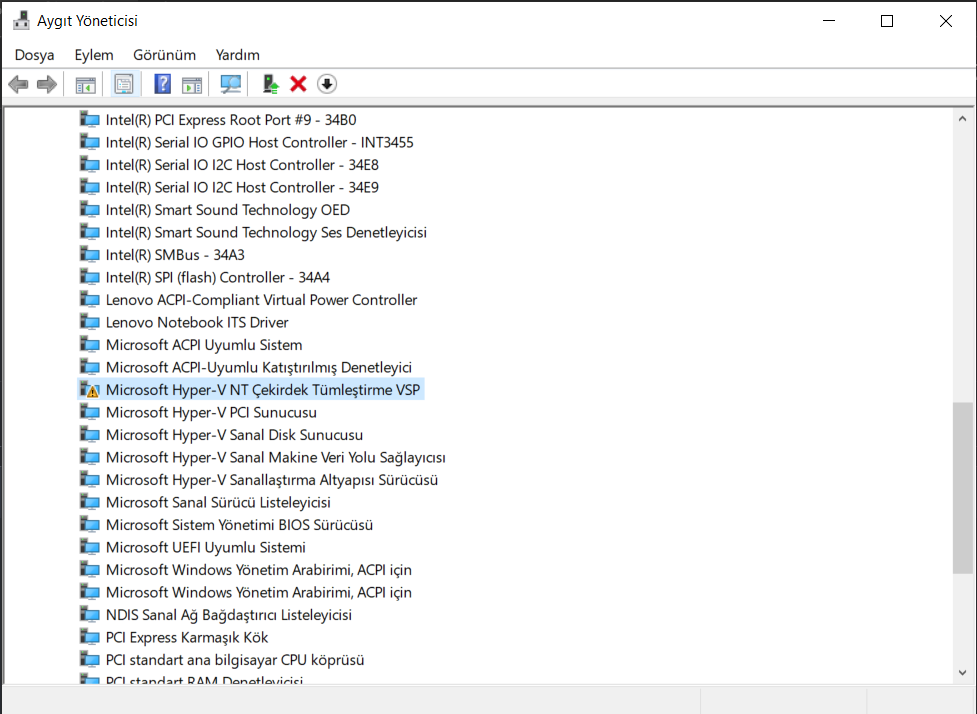
Task: Select Intel(R) Smart Sound Technology OED
Action: (227, 210)
